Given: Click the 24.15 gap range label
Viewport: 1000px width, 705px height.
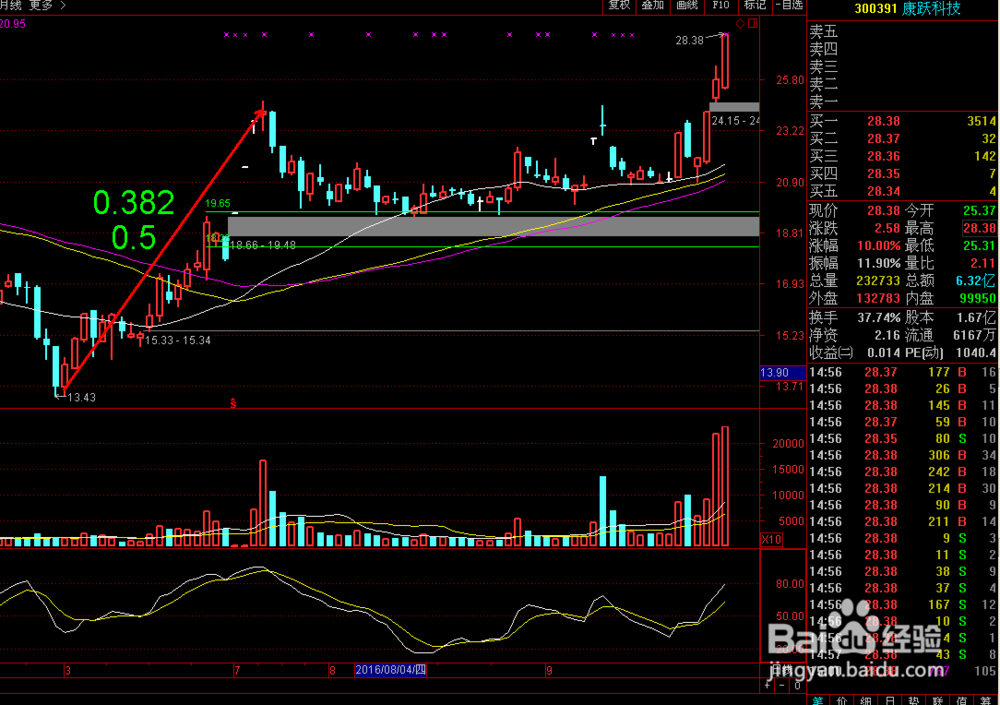Looking at the screenshot, I should click(x=735, y=121).
